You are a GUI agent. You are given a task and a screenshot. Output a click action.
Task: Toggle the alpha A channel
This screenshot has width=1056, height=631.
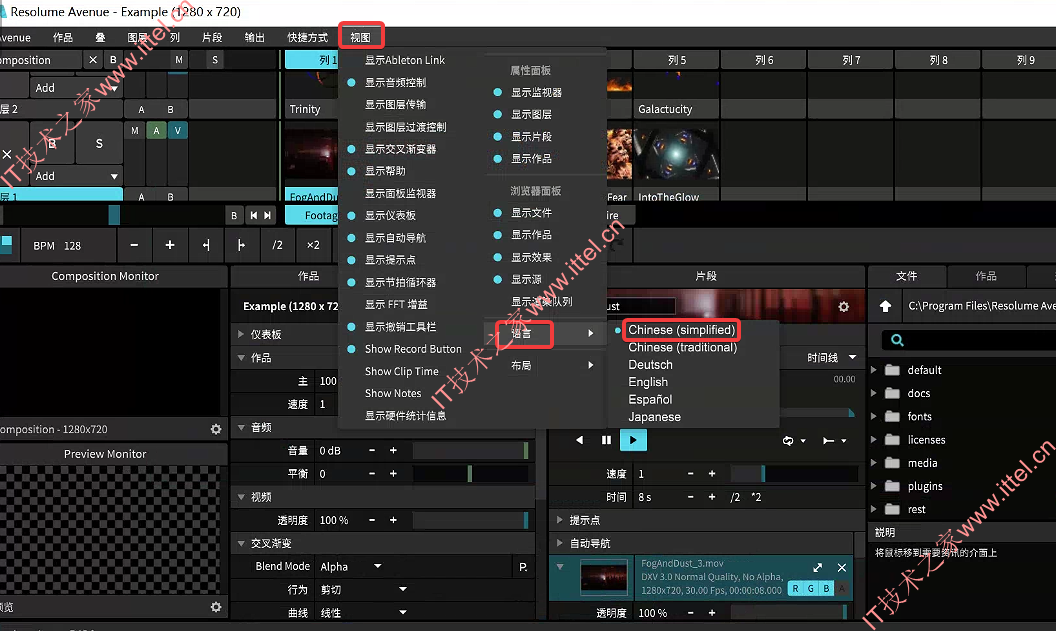[841, 589]
